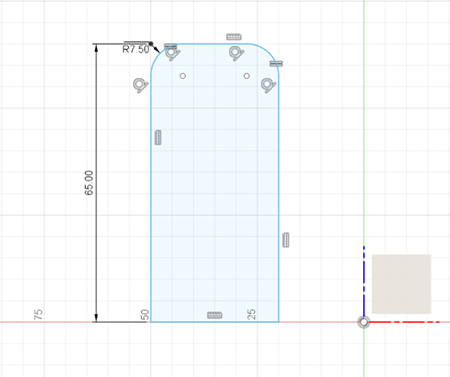Click the horizontal constraint icon on the bottom line
The image size is (450, 377).
coord(215,315)
